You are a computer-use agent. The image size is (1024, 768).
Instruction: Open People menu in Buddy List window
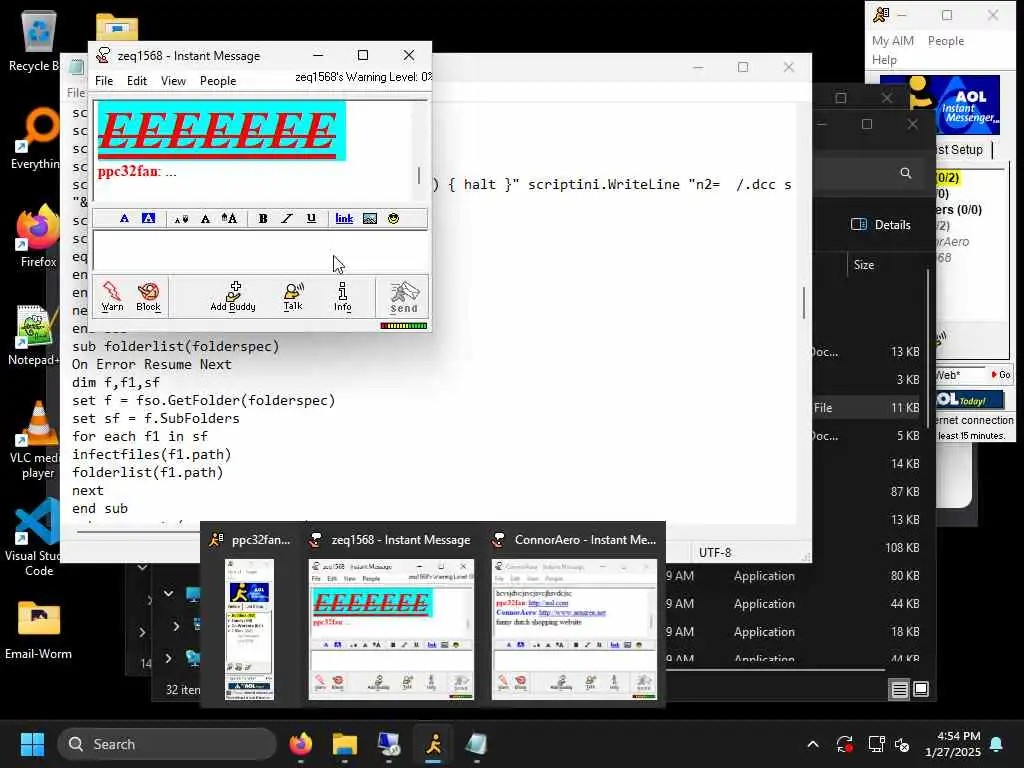pos(946,40)
